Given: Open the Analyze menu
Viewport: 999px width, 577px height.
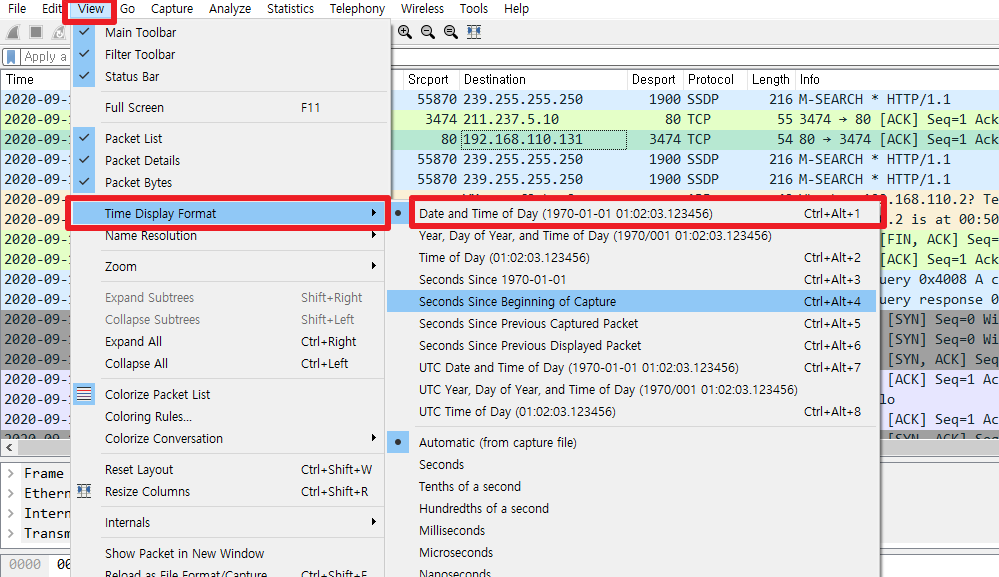Looking at the screenshot, I should tap(230, 9).
